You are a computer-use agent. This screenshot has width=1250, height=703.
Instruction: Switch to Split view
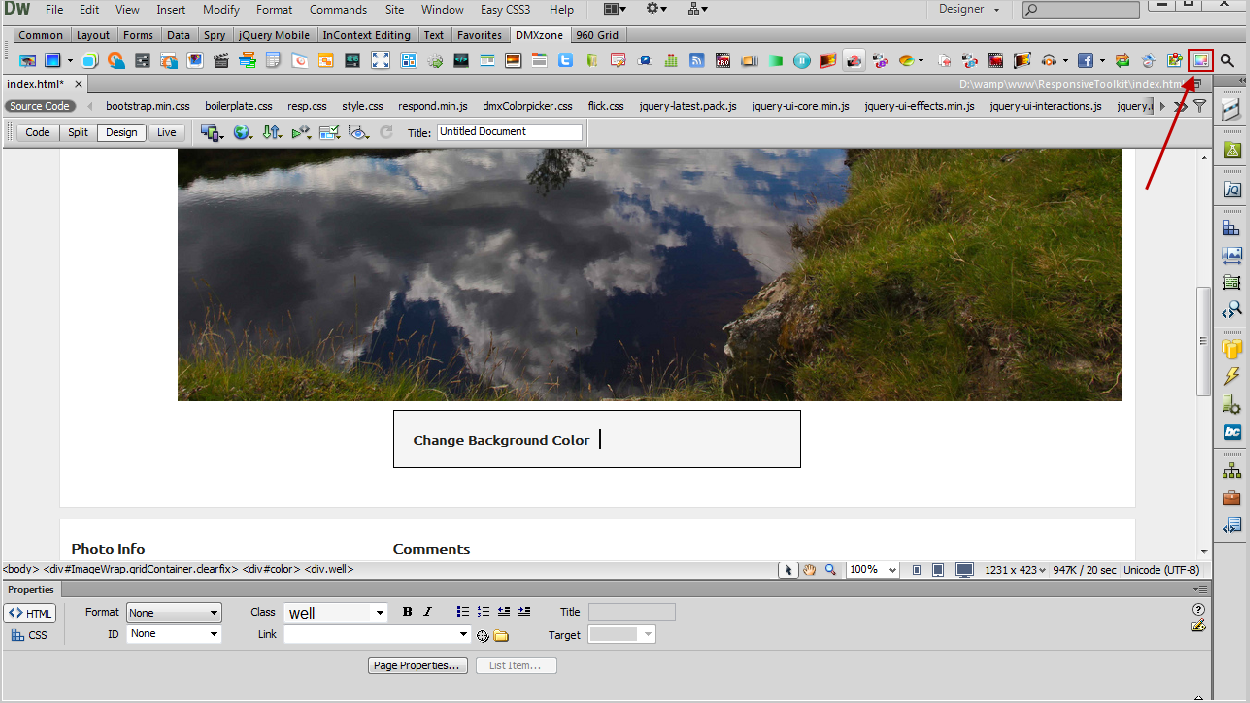tap(78, 132)
